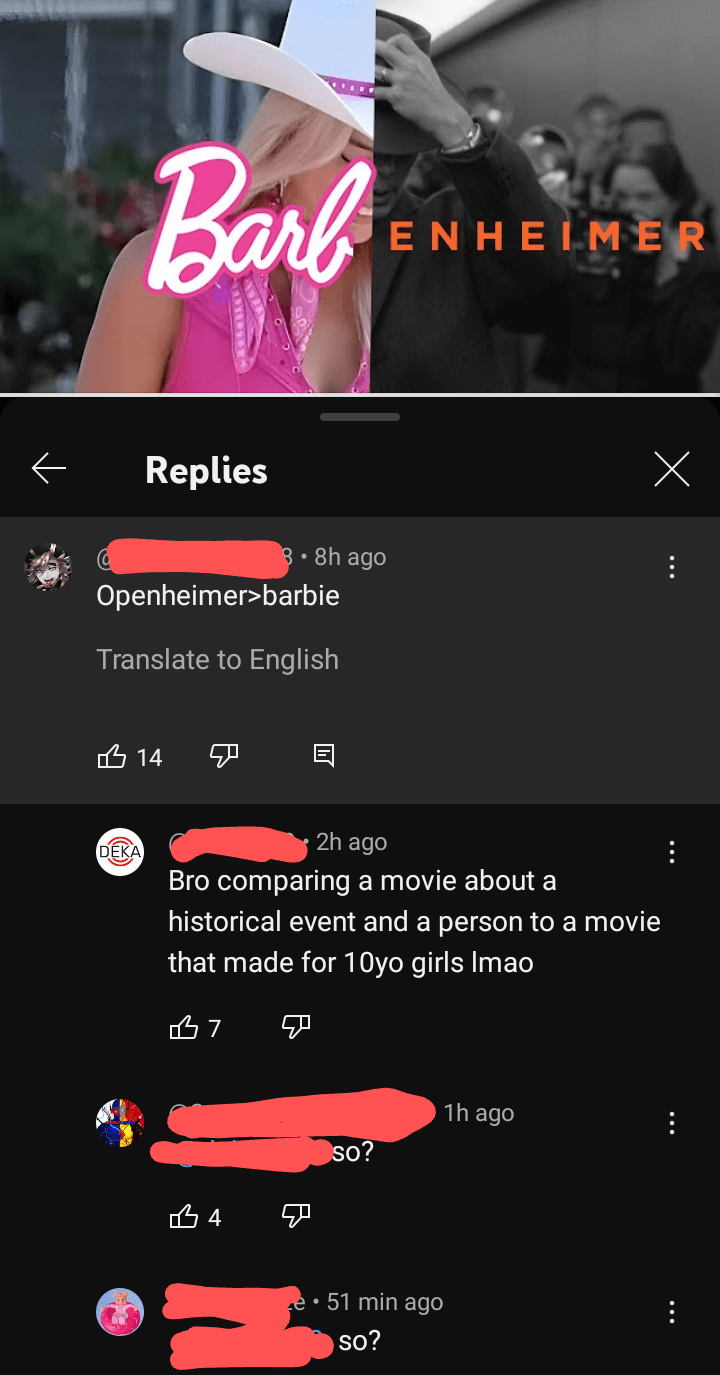The image size is (720, 1375).
Task: Close the Replies panel
Action: tap(671, 468)
